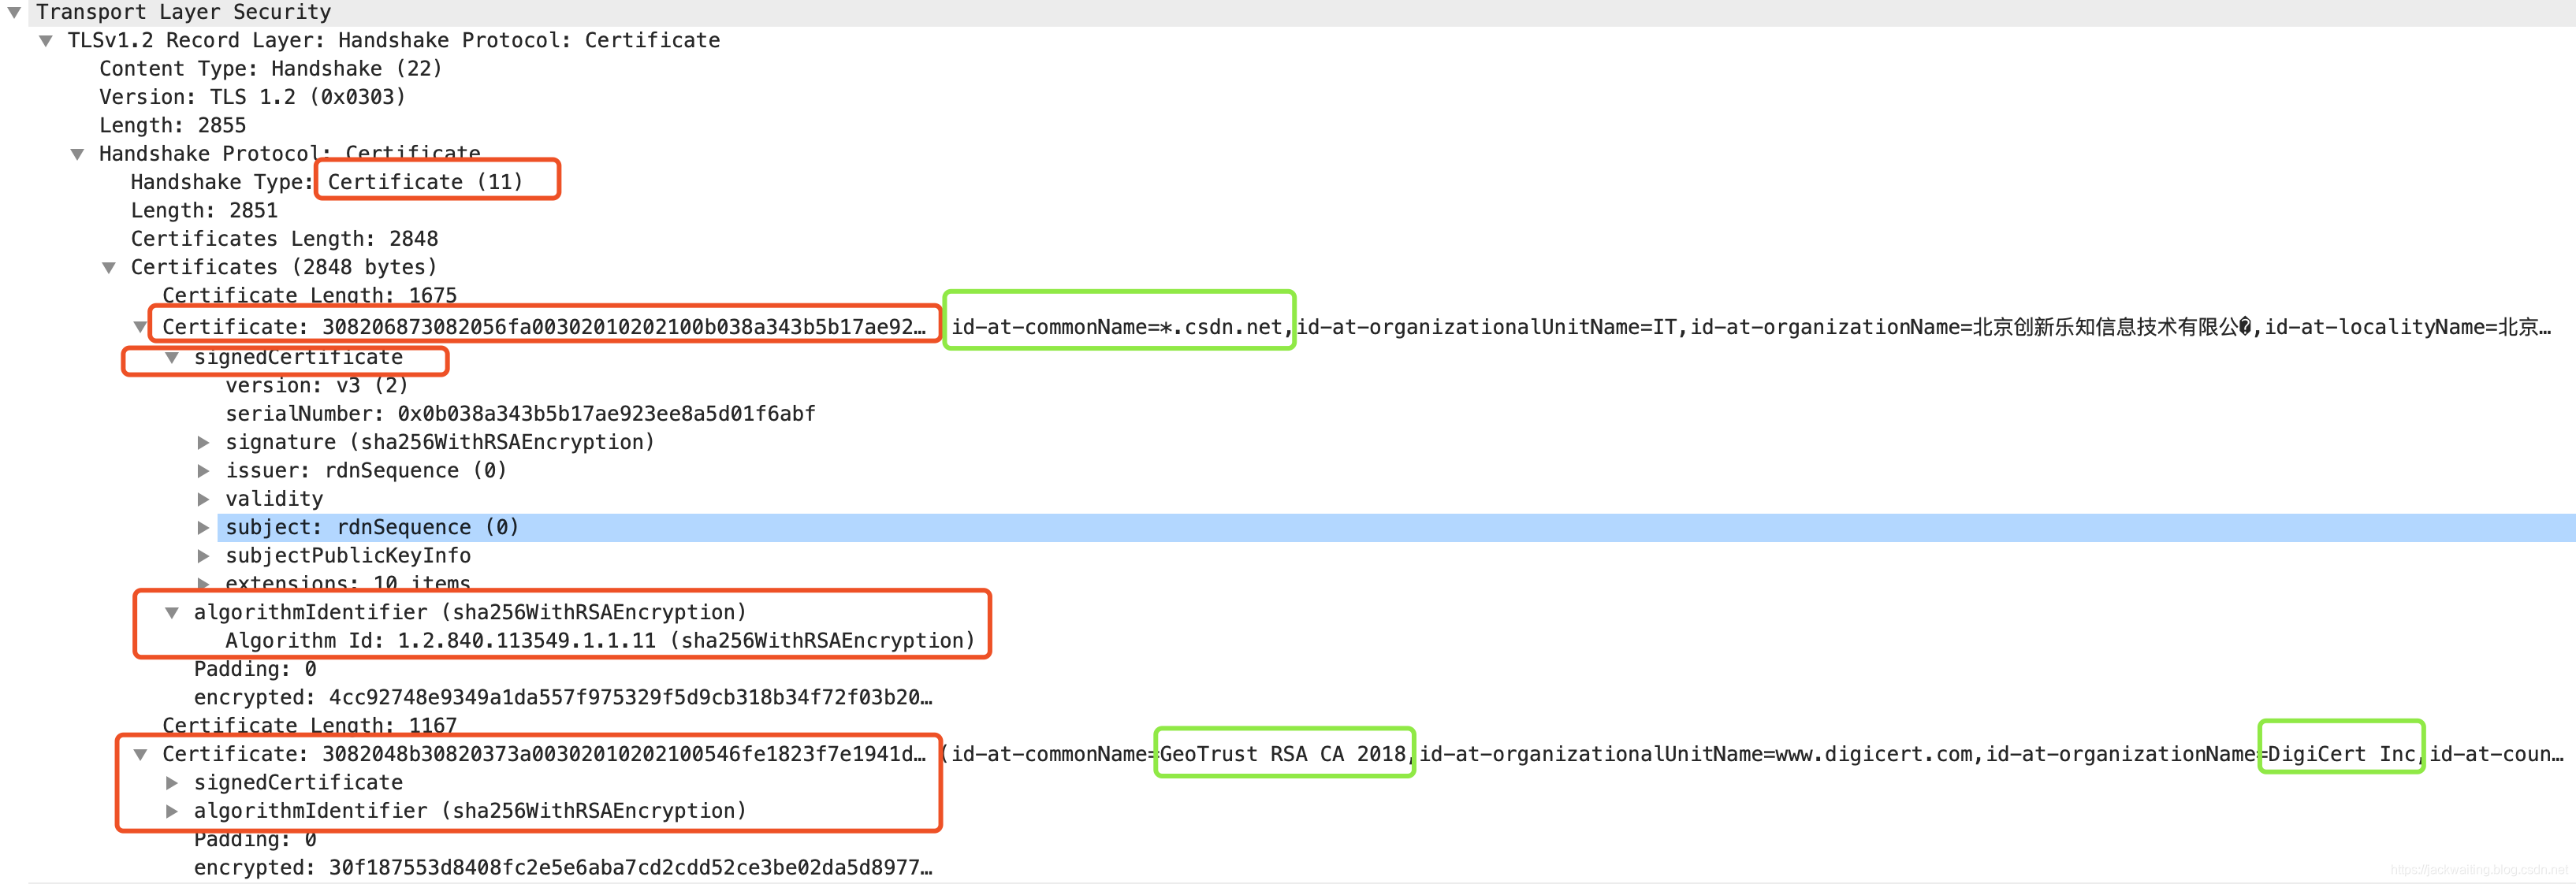
Task: Select Certificates Length: 2848 row
Action: click(284, 239)
